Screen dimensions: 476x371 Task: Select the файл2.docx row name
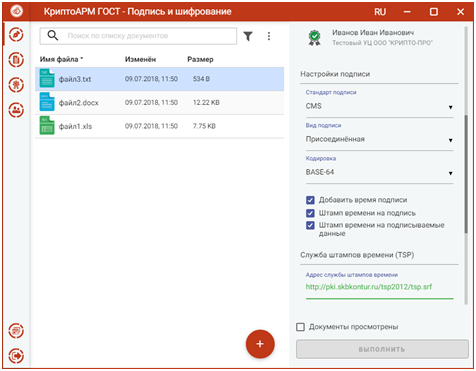79,103
